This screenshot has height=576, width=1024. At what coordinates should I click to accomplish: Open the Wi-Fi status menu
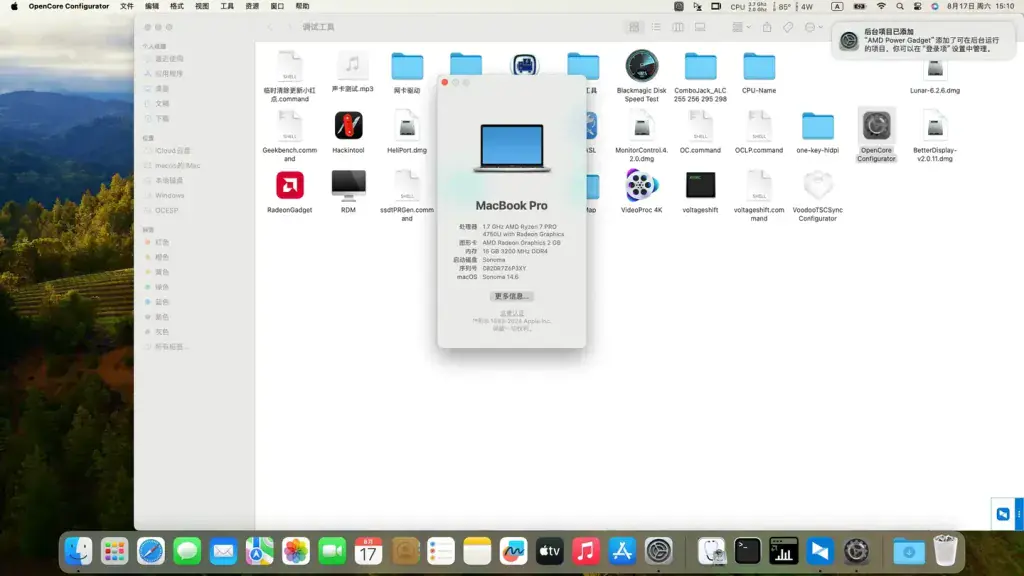tap(881, 7)
